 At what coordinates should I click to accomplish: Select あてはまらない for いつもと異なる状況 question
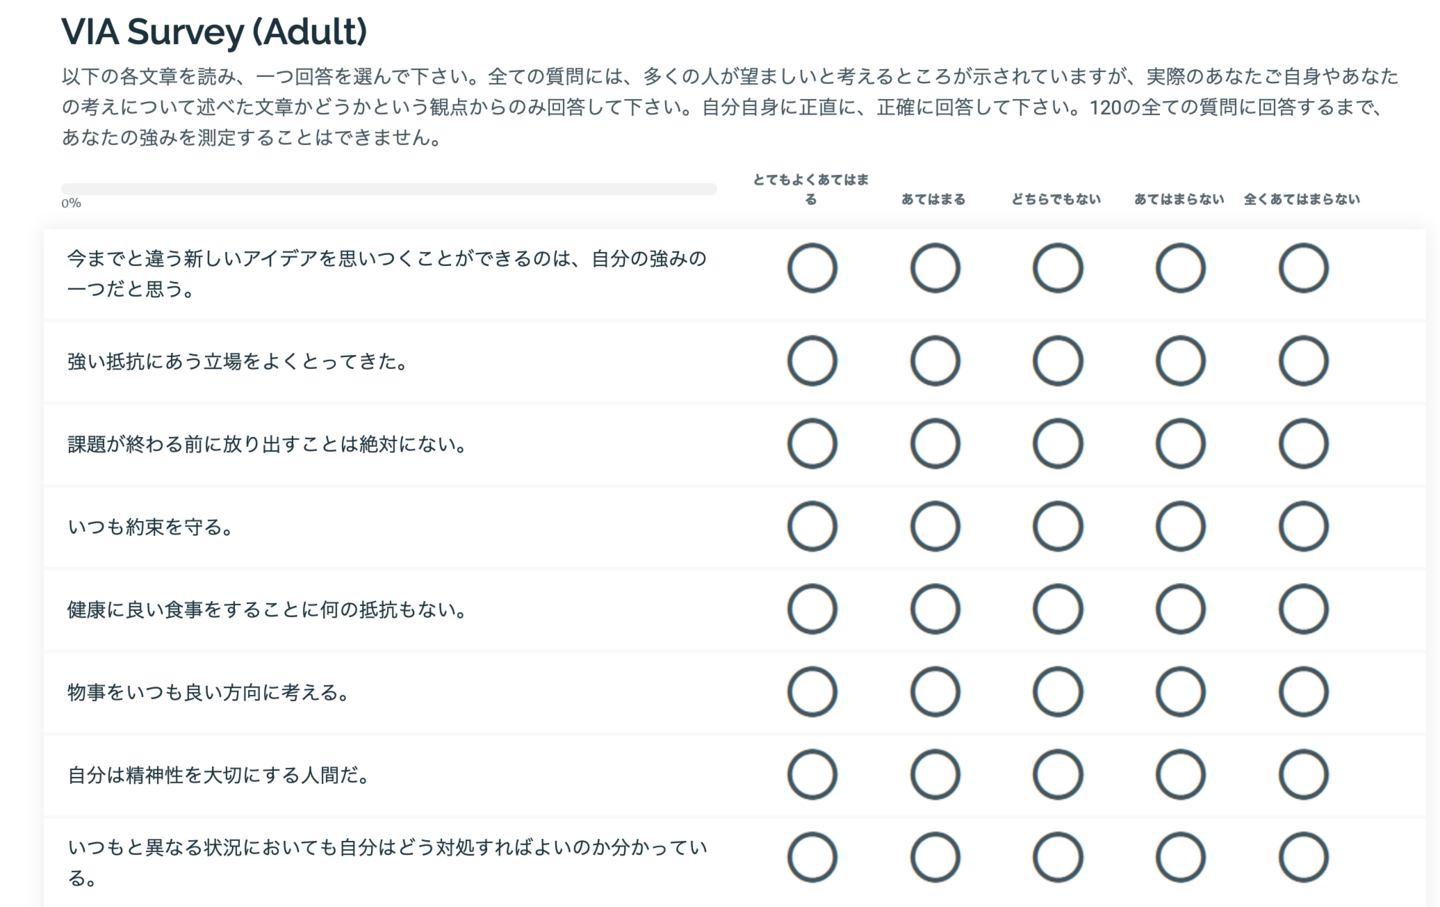[x=1180, y=858]
